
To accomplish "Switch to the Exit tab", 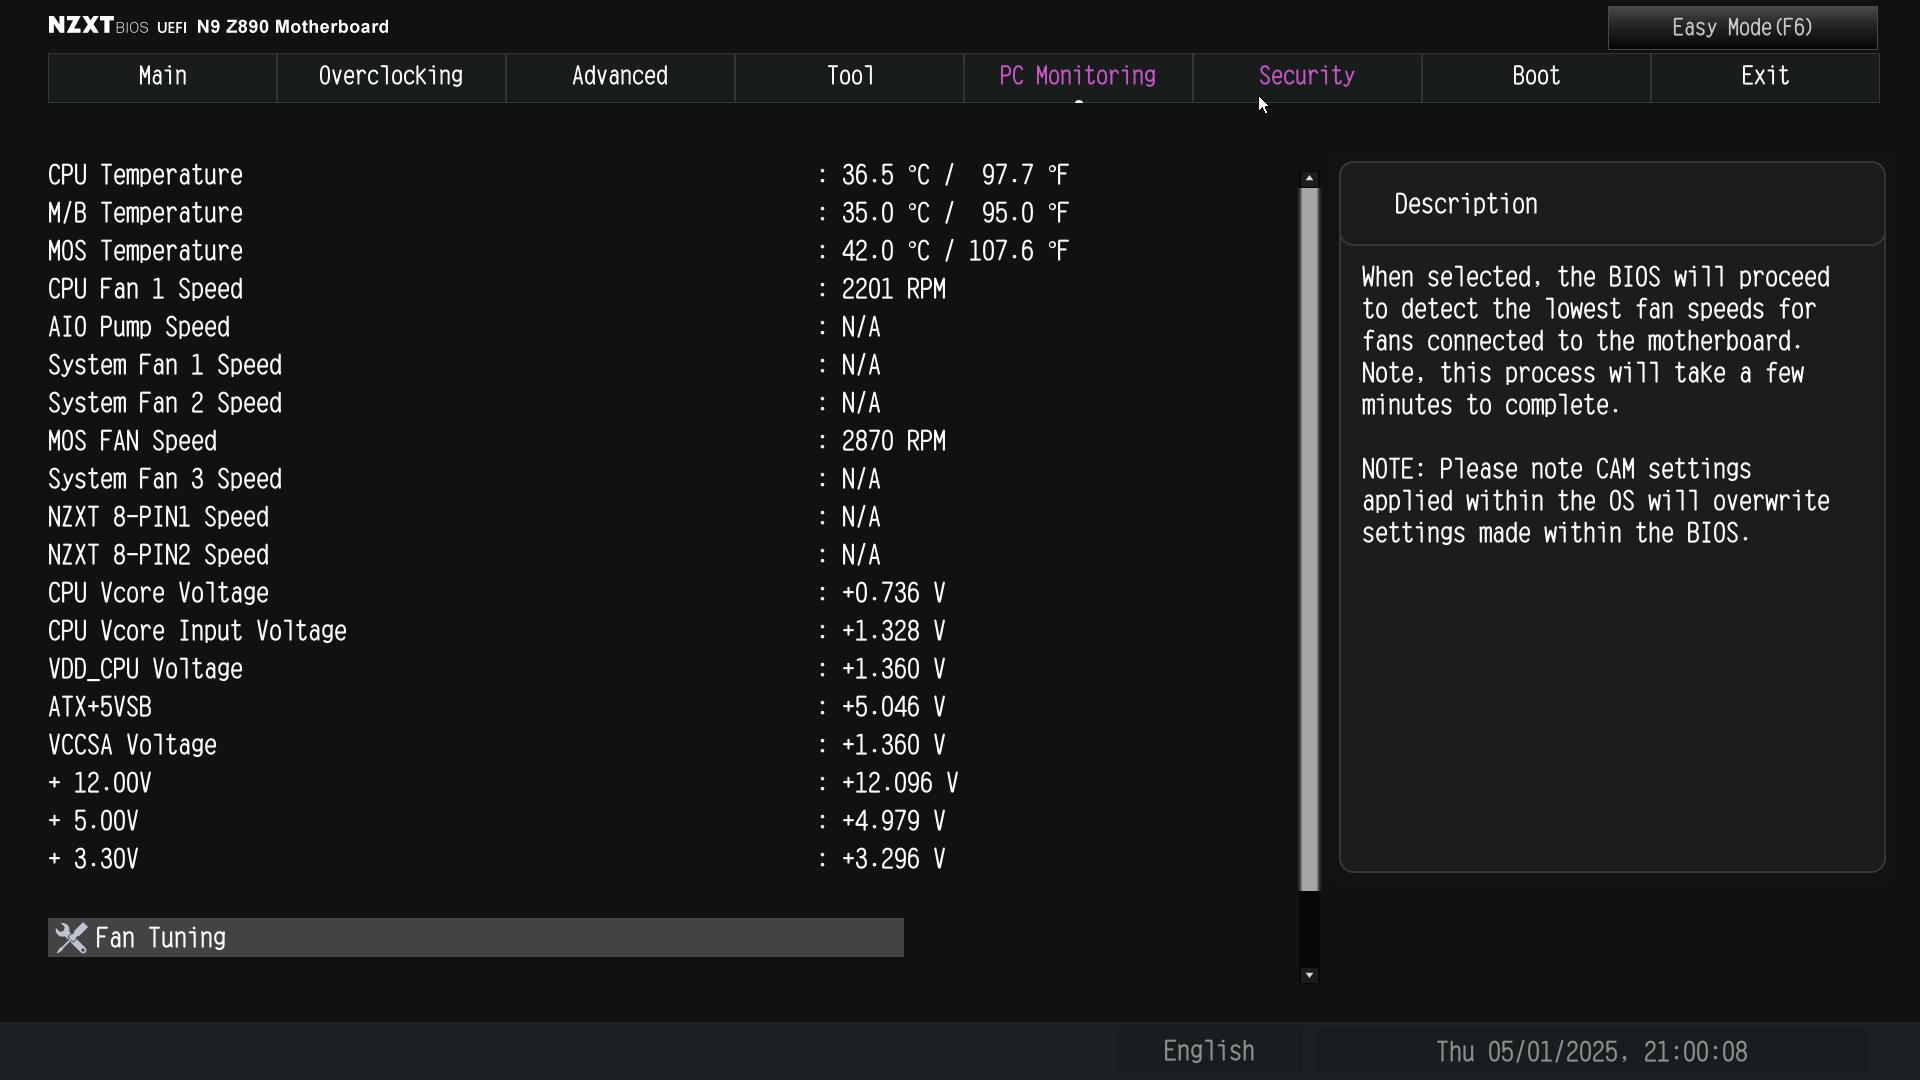I will click(x=1764, y=77).
